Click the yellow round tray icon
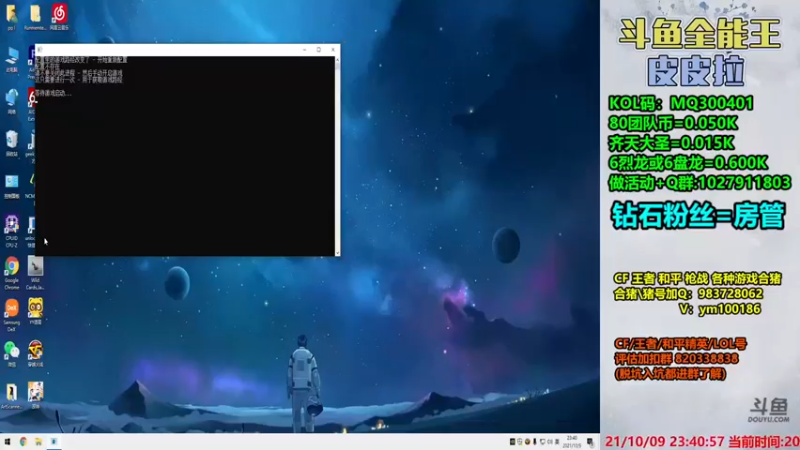The width and height of the screenshot is (800, 450). (527, 442)
